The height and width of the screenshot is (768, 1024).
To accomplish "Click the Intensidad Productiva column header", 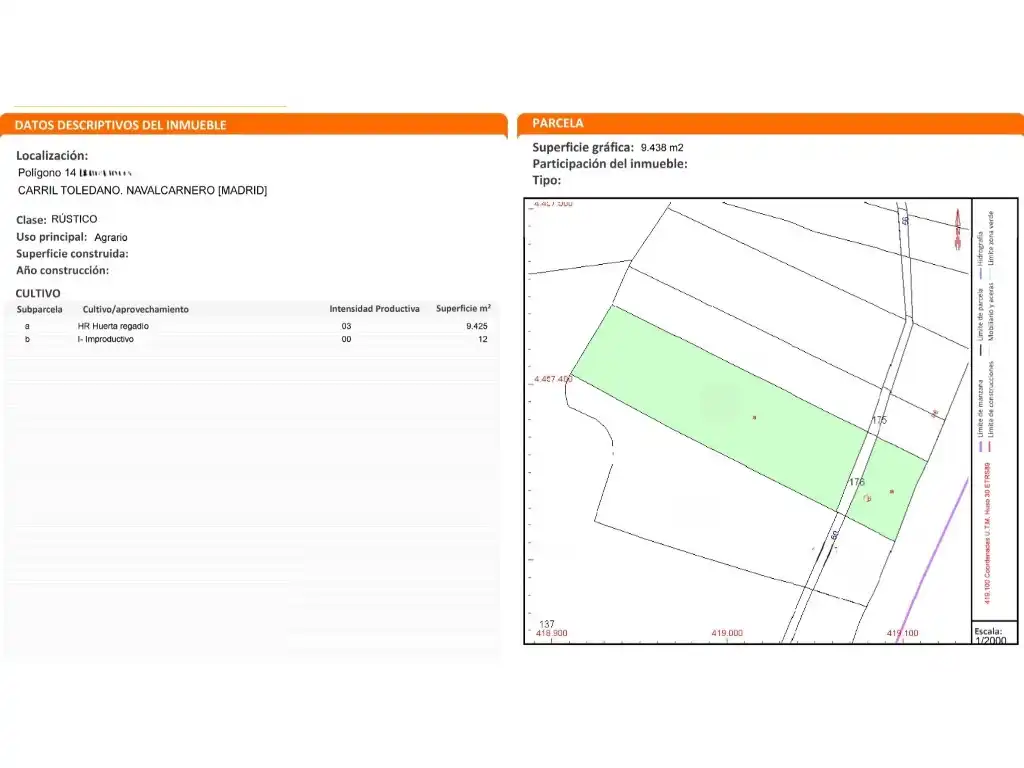I will coord(374,308).
